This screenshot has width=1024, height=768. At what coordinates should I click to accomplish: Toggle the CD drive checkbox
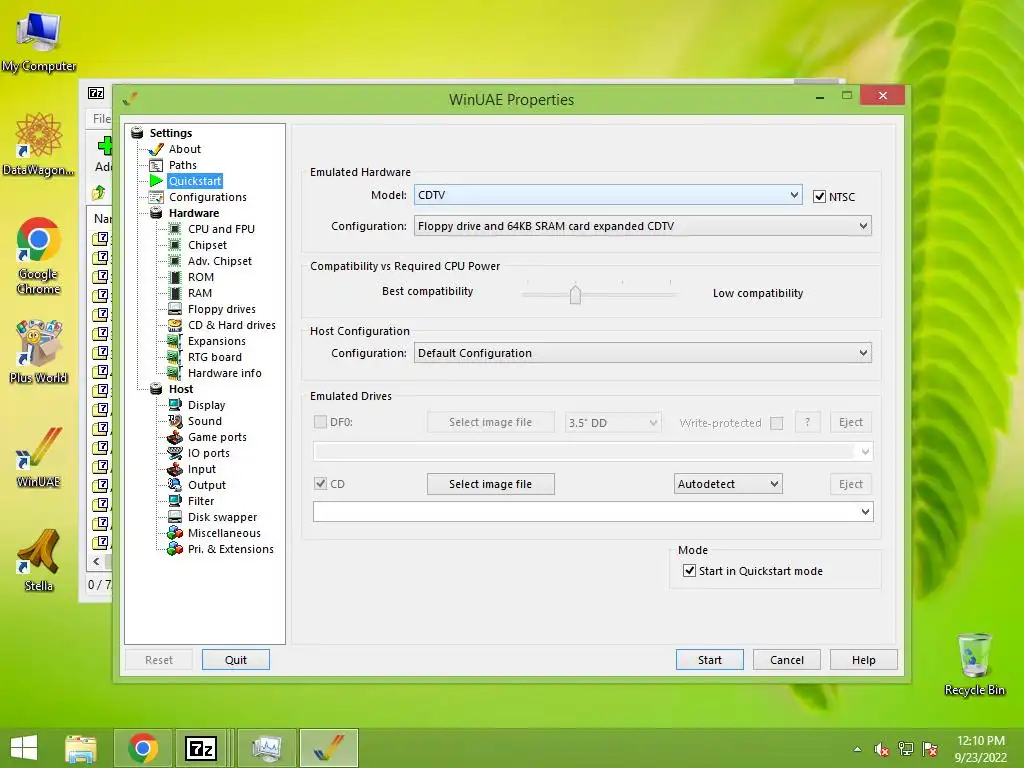[x=320, y=484]
